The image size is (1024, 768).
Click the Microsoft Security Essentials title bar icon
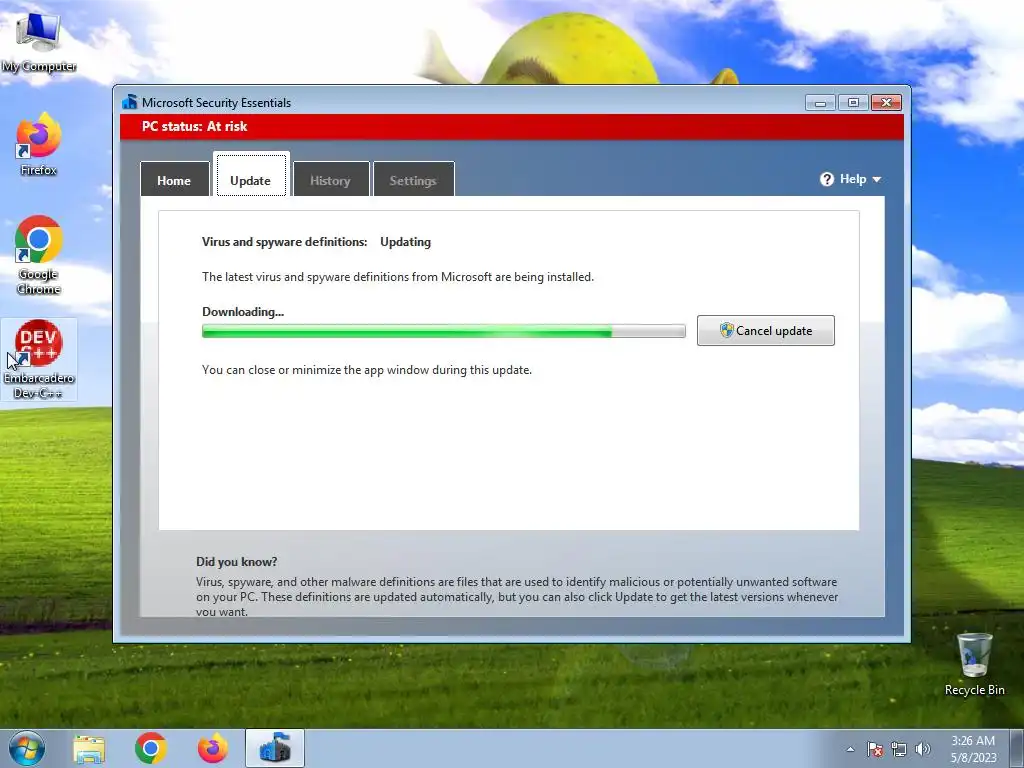[x=129, y=102]
